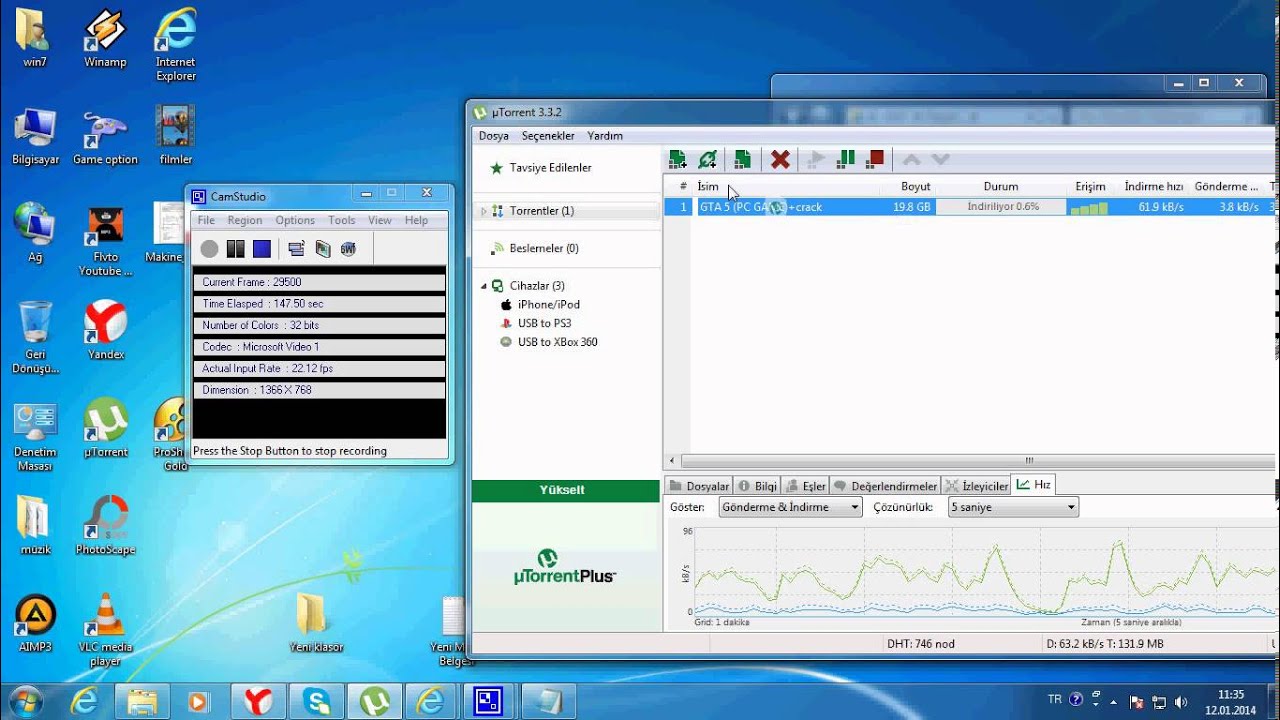Click CamStudio grey Record button
The image size is (1280, 720).
[x=209, y=249]
